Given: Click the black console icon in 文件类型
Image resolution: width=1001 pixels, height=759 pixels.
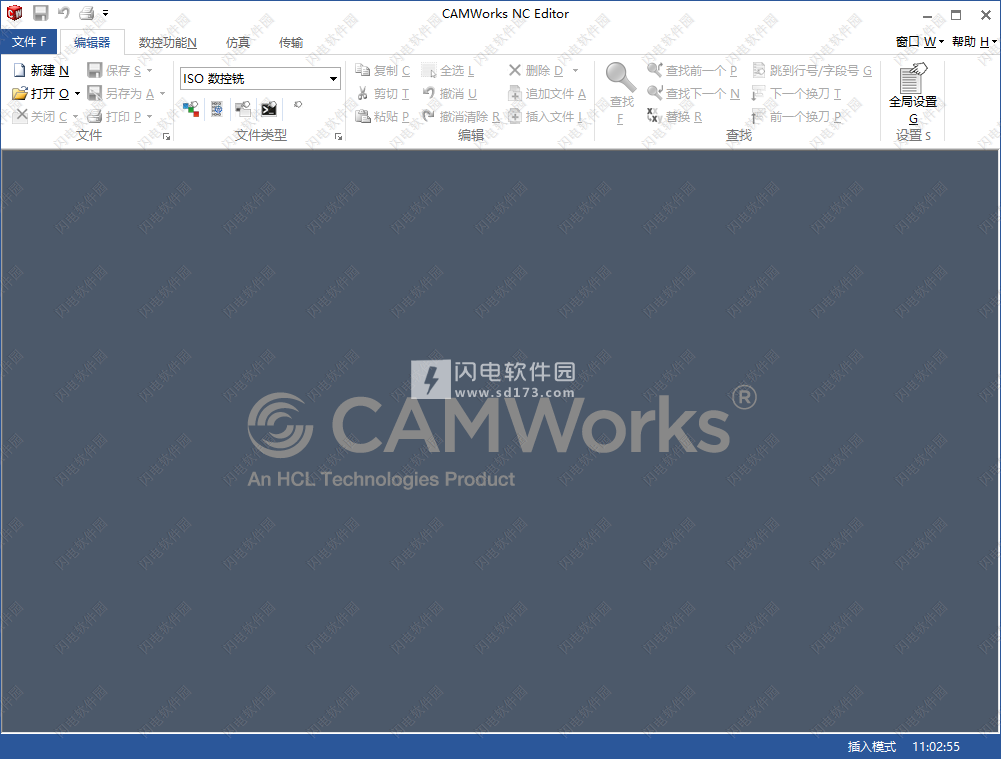Looking at the screenshot, I should pyautogui.click(x=269, y=109).
